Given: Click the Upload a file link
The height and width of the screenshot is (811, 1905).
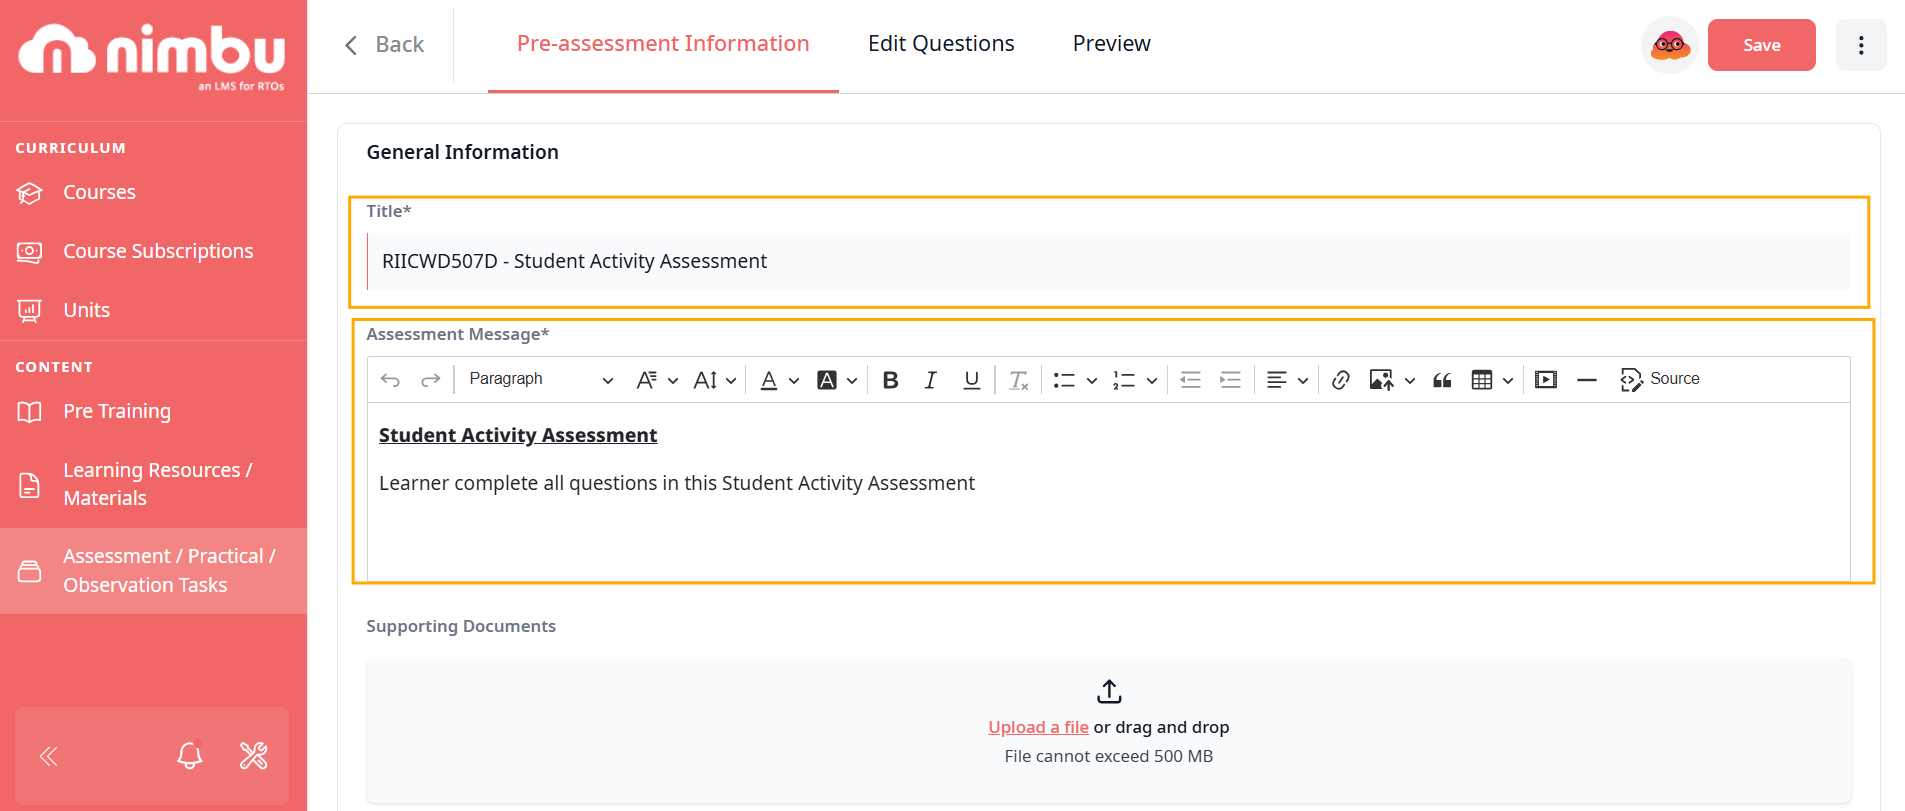Looking at the screenshot, I should tap(1038, 727).
